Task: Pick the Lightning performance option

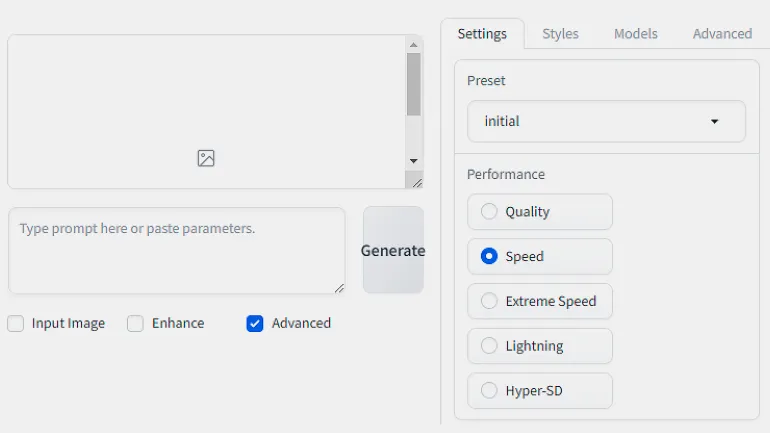Action: point(489,346)
